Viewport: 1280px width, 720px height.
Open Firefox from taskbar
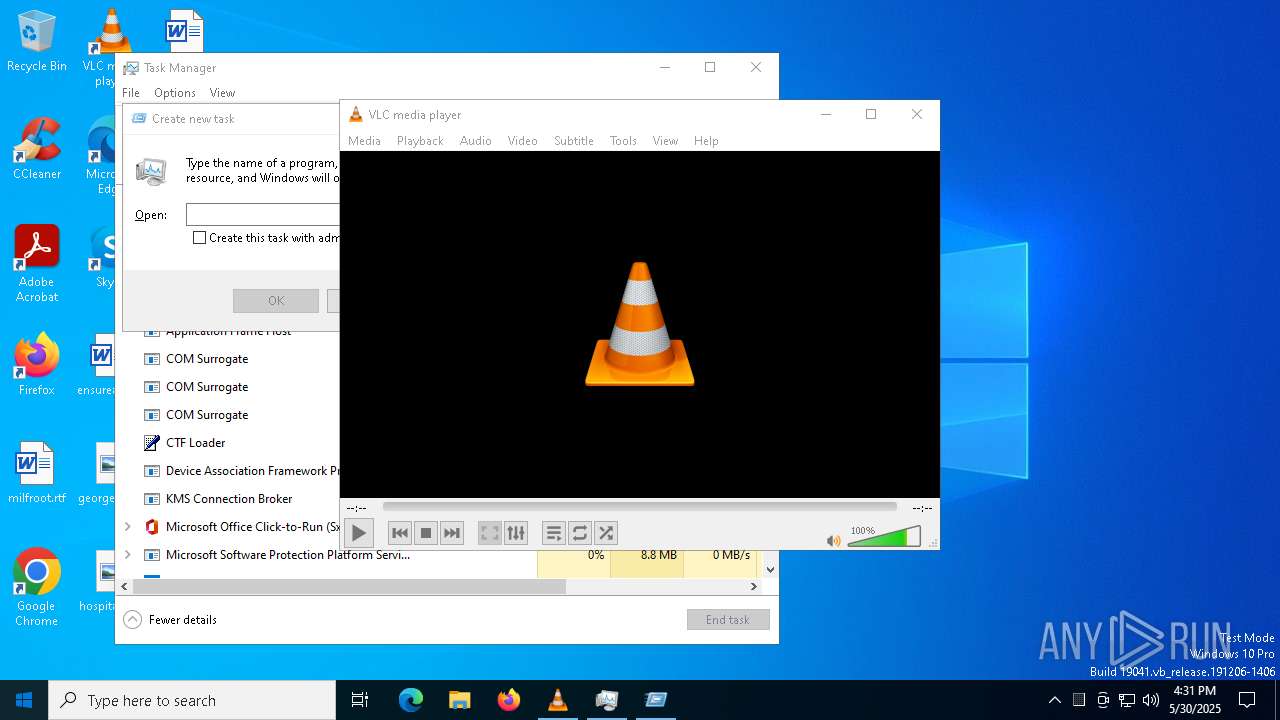pos(509,700)
